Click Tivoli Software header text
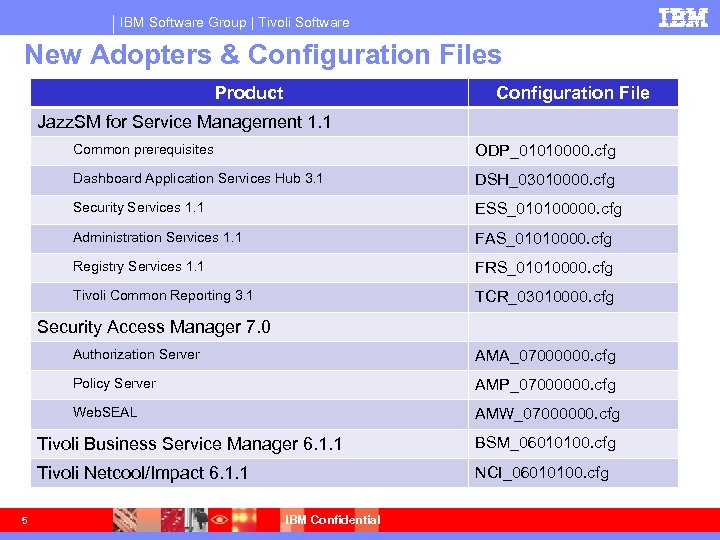This screenshot has width=720, height=540. (304, 22)
